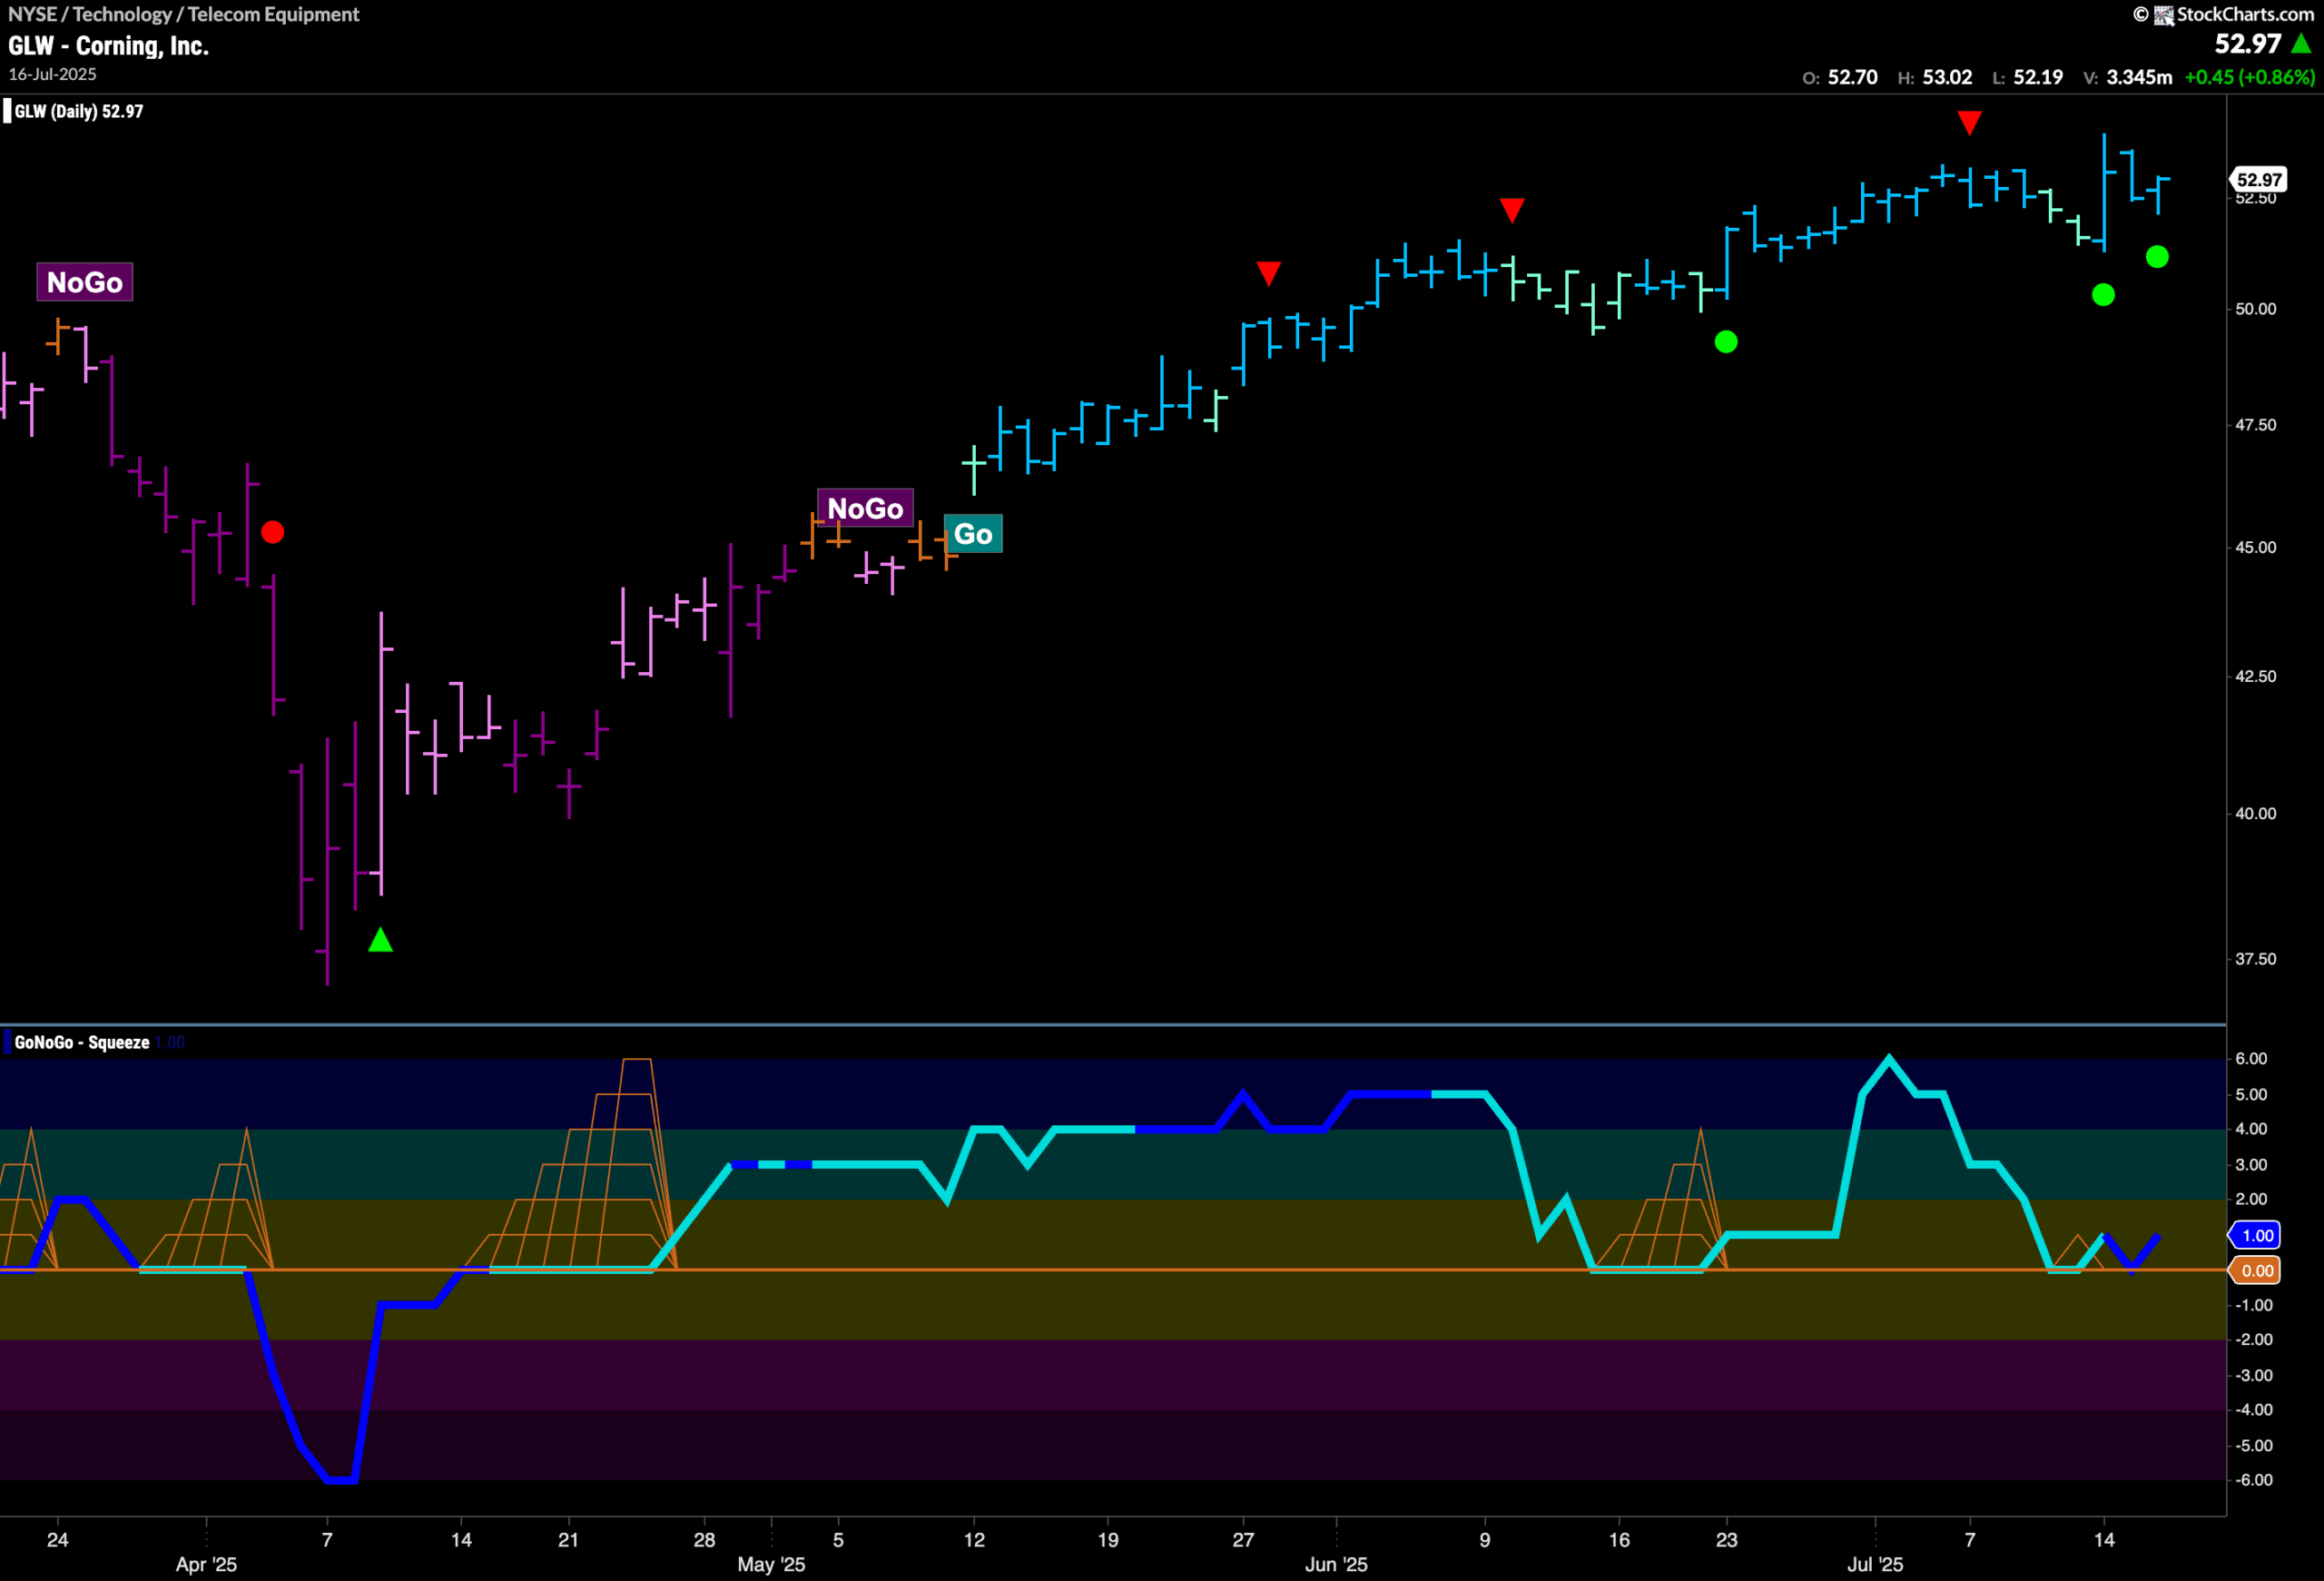Click the last green circle marker under July 16 bar

coord(2157,257)
